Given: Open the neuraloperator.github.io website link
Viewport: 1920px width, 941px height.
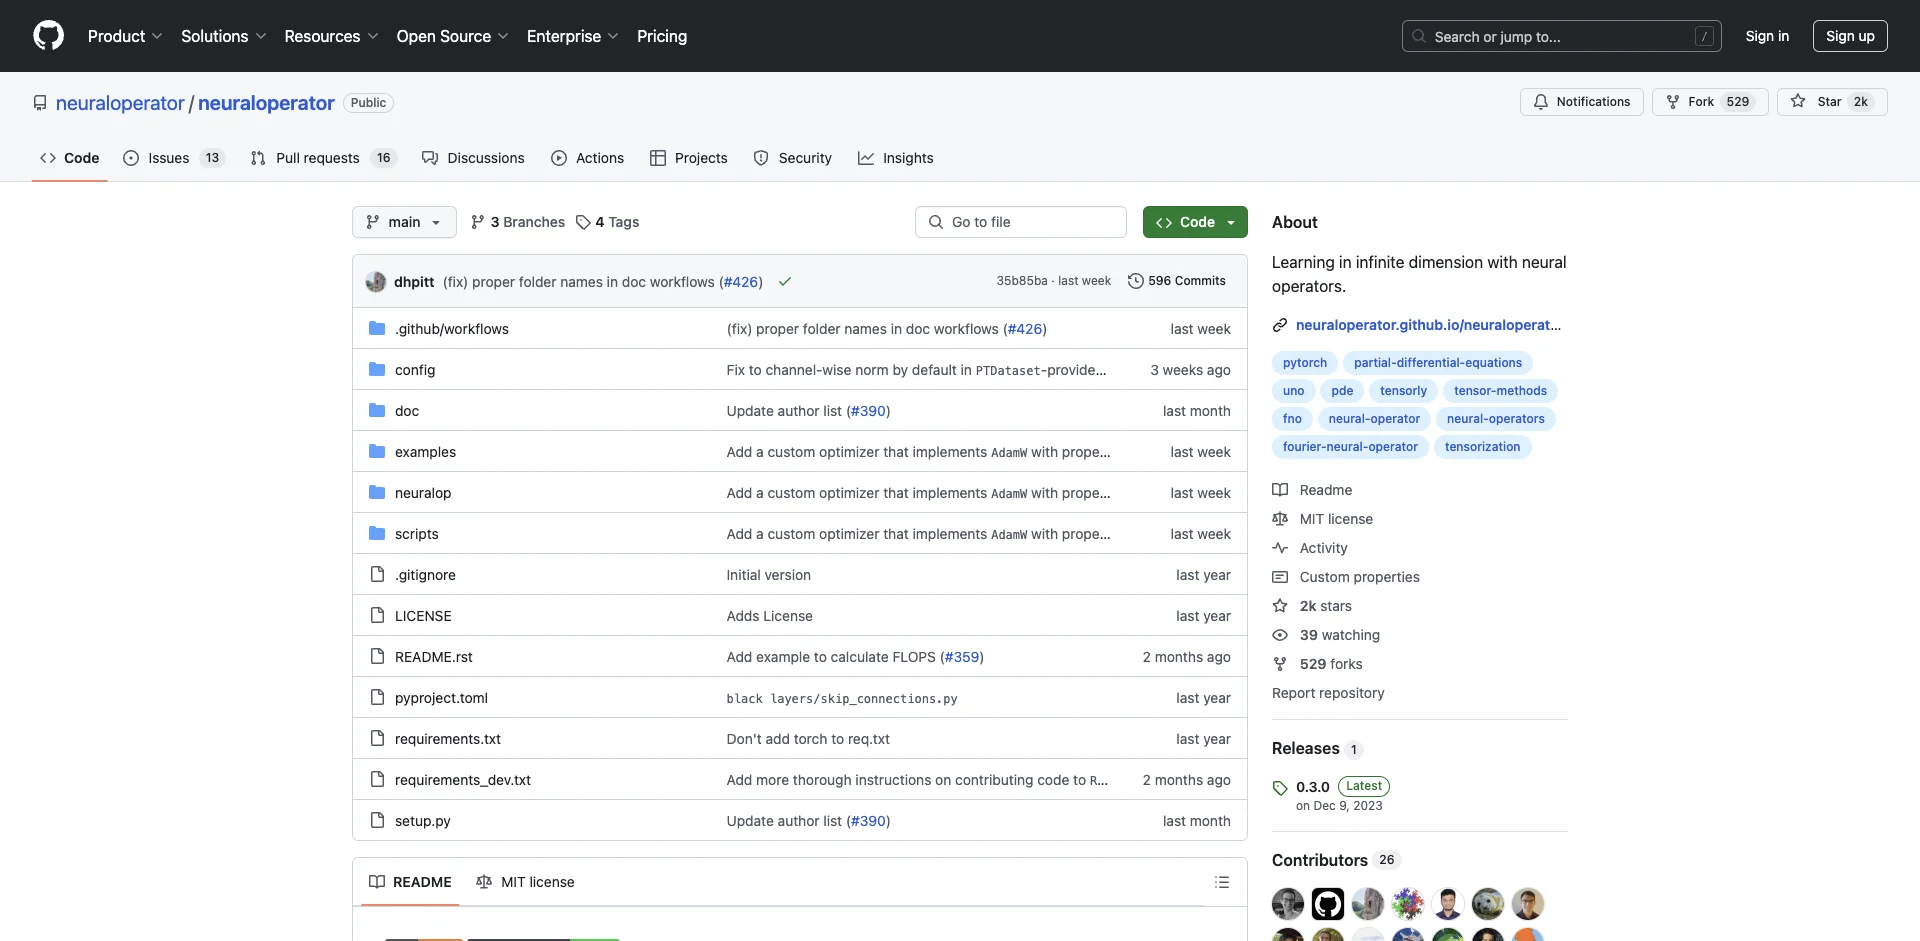Looking at the screenshot, I should (x=1428, y=325).
